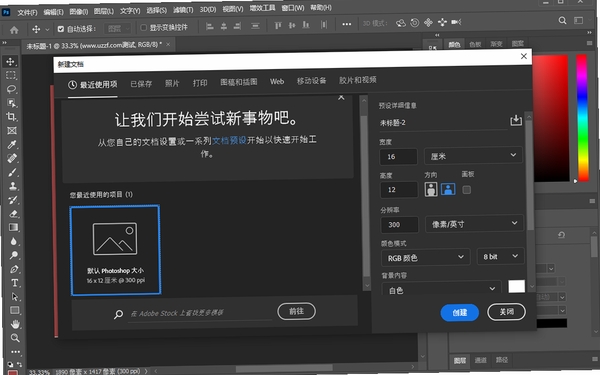The image size is (600, 375).
Task: Select the 默认 Photoshop 大小 preset thumbnail
Action: click(115, 250)
